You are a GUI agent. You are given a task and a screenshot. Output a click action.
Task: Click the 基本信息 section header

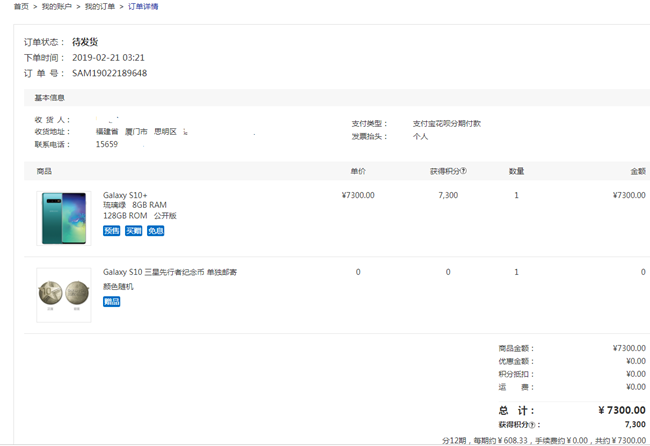tap(50, 98)
